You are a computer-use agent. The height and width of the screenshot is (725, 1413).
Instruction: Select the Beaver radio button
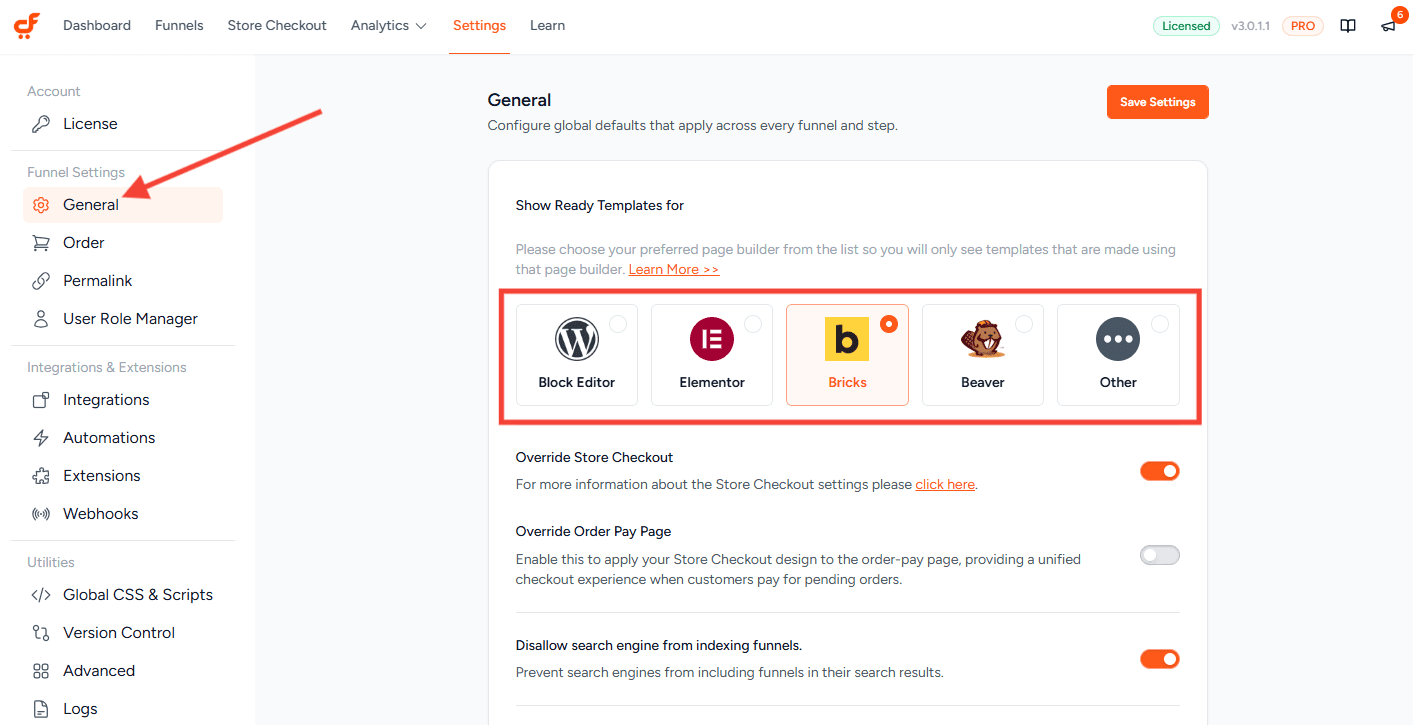[1024, 324]
